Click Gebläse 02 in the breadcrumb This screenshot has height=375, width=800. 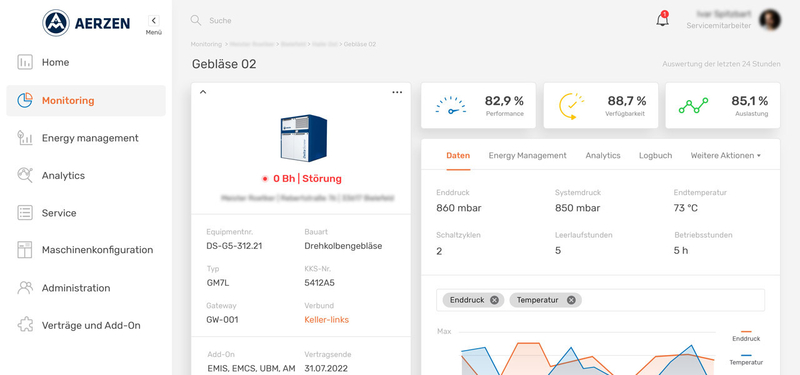coord(360,44)
